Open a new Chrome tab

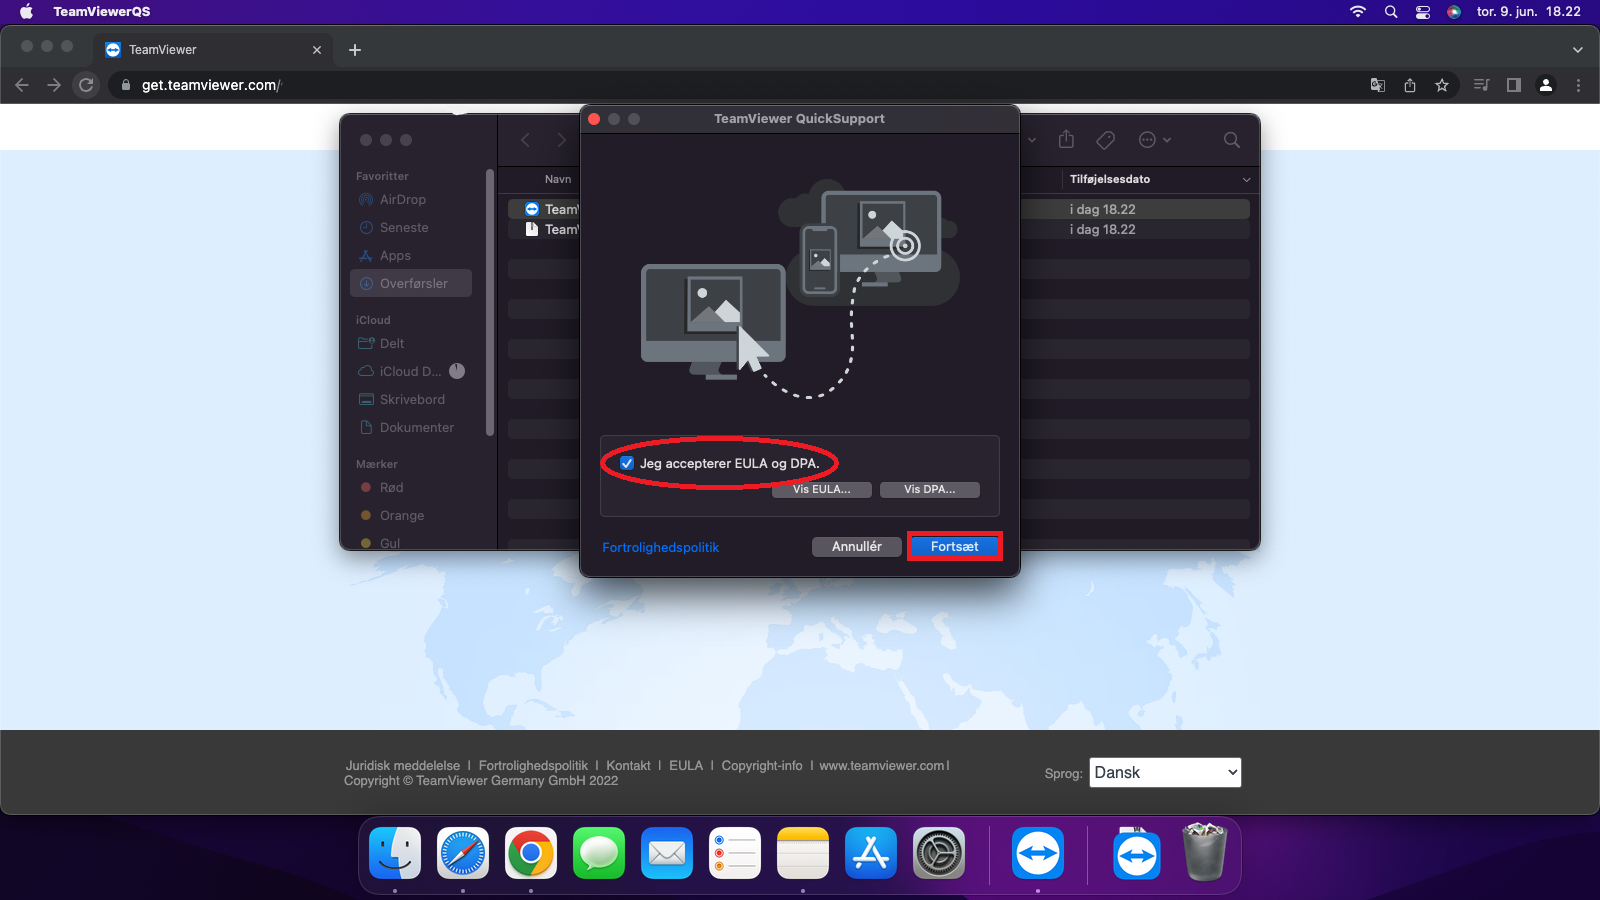coord(355,50)
